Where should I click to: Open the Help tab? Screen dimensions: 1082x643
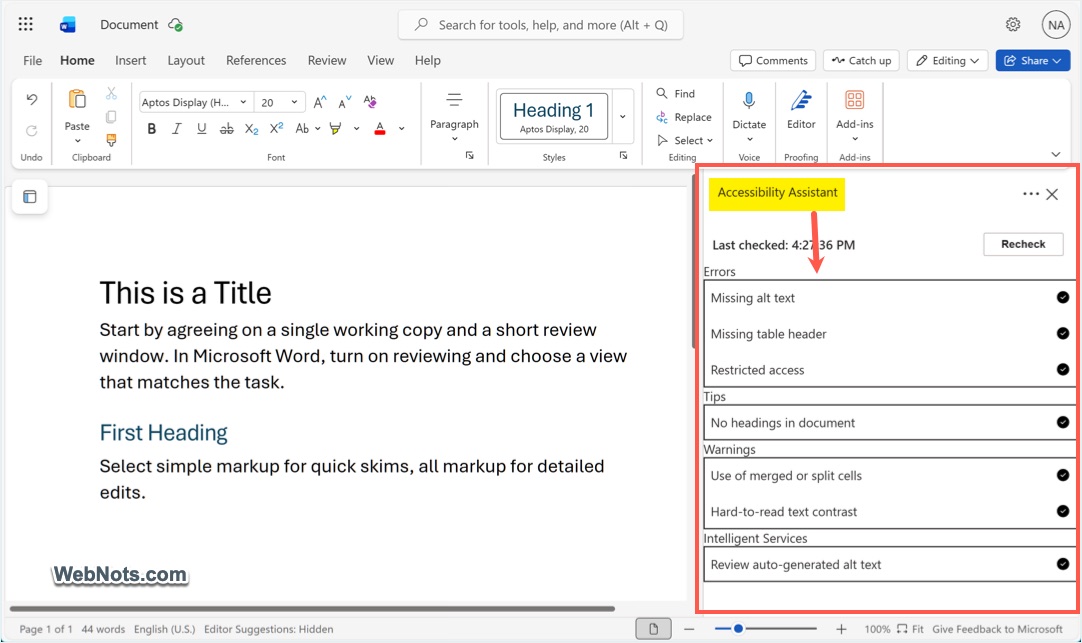[x=427, y=61]
